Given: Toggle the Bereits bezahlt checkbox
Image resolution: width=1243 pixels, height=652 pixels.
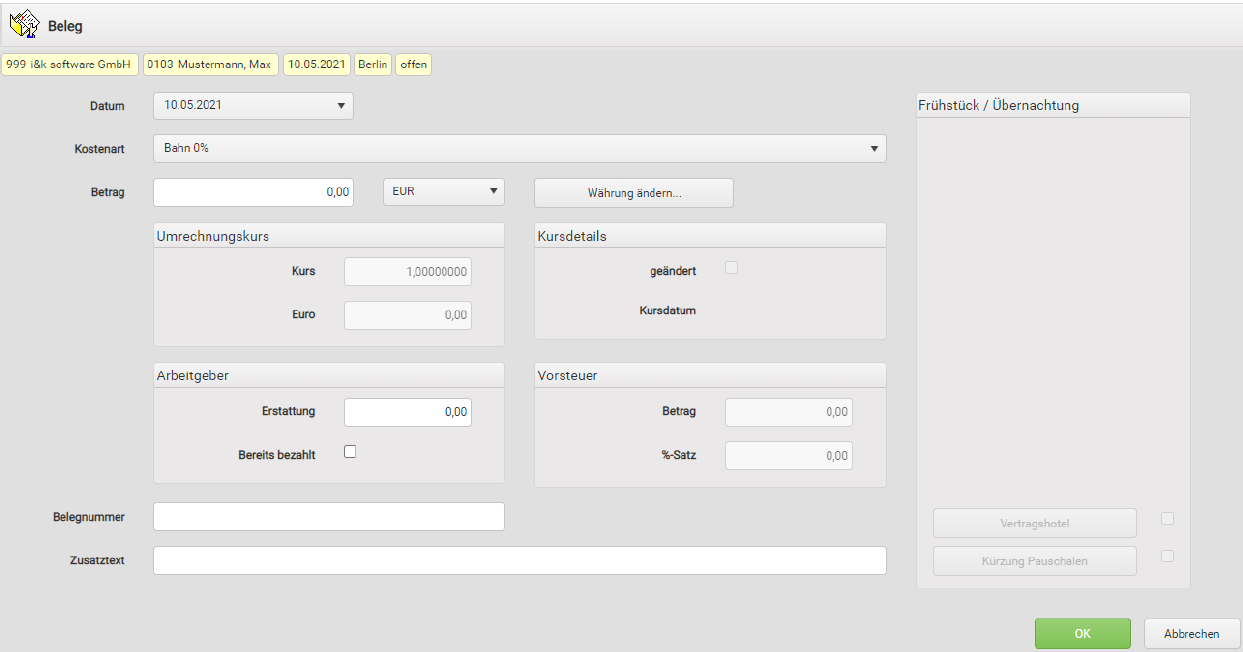Looking at the screenshot, I should [350, 452].
